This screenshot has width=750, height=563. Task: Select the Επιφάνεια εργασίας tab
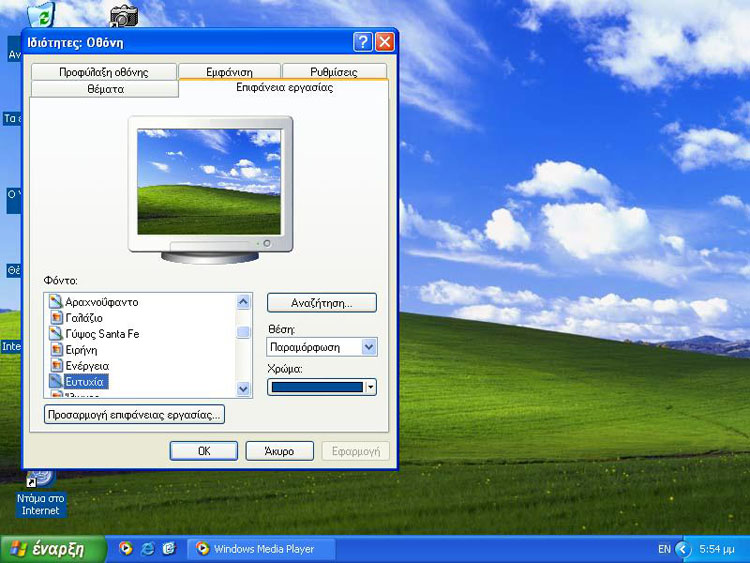284,87
